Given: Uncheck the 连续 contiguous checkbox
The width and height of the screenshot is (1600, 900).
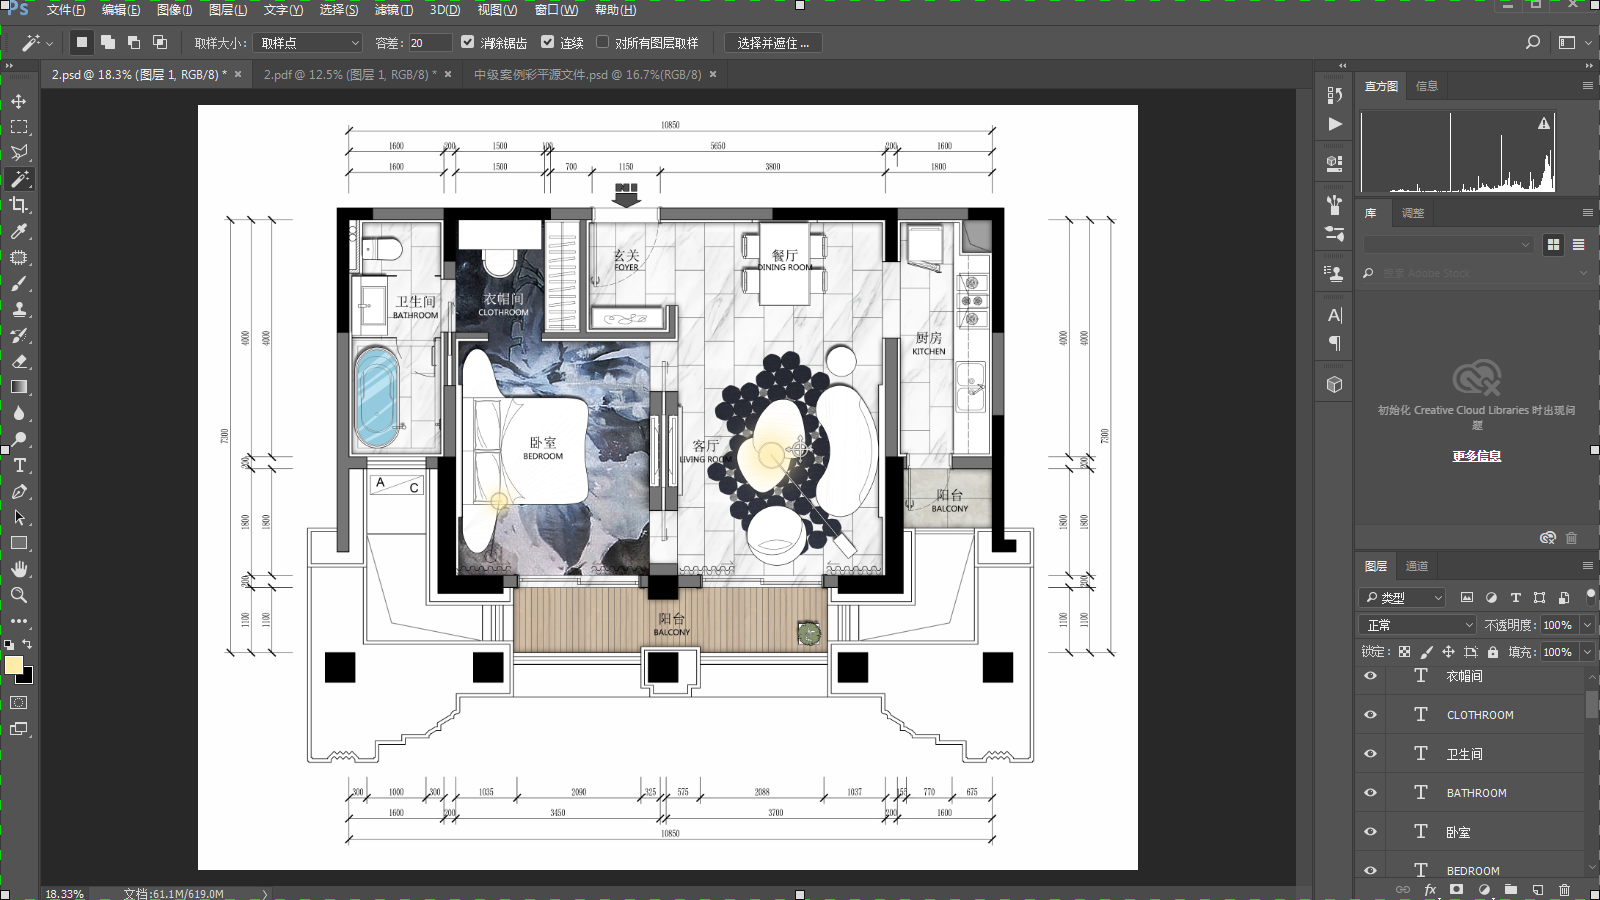Looking at the screenshot, I should point(547,42).
